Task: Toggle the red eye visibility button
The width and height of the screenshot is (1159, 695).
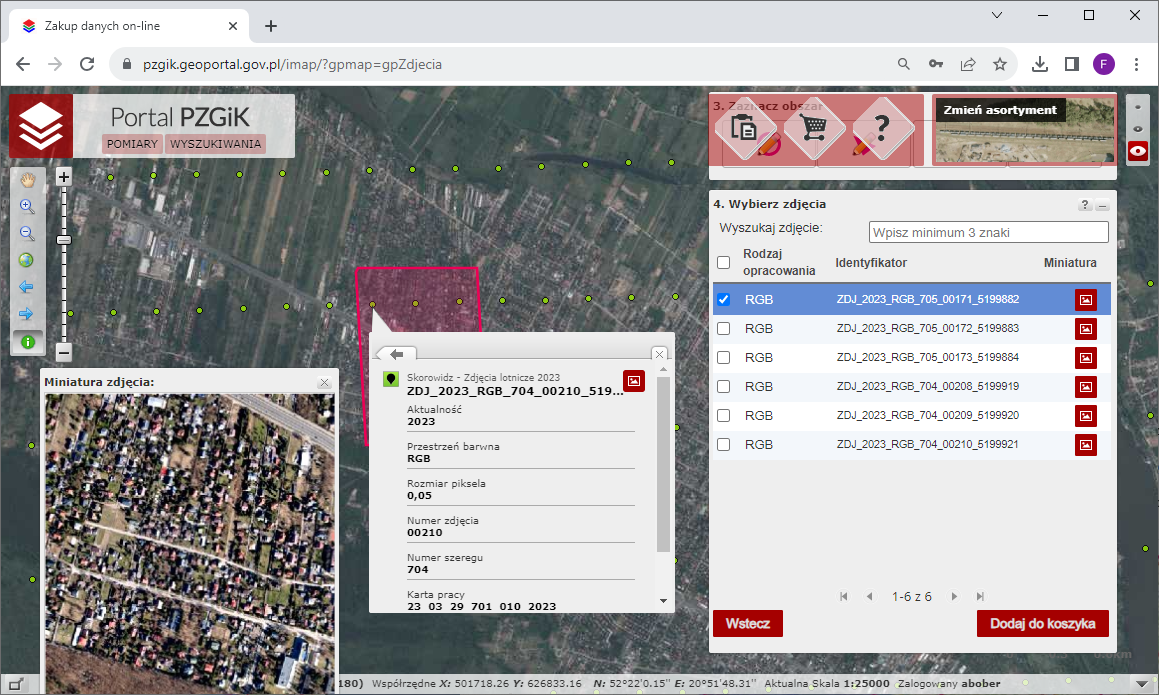Action: [1137, 151]
